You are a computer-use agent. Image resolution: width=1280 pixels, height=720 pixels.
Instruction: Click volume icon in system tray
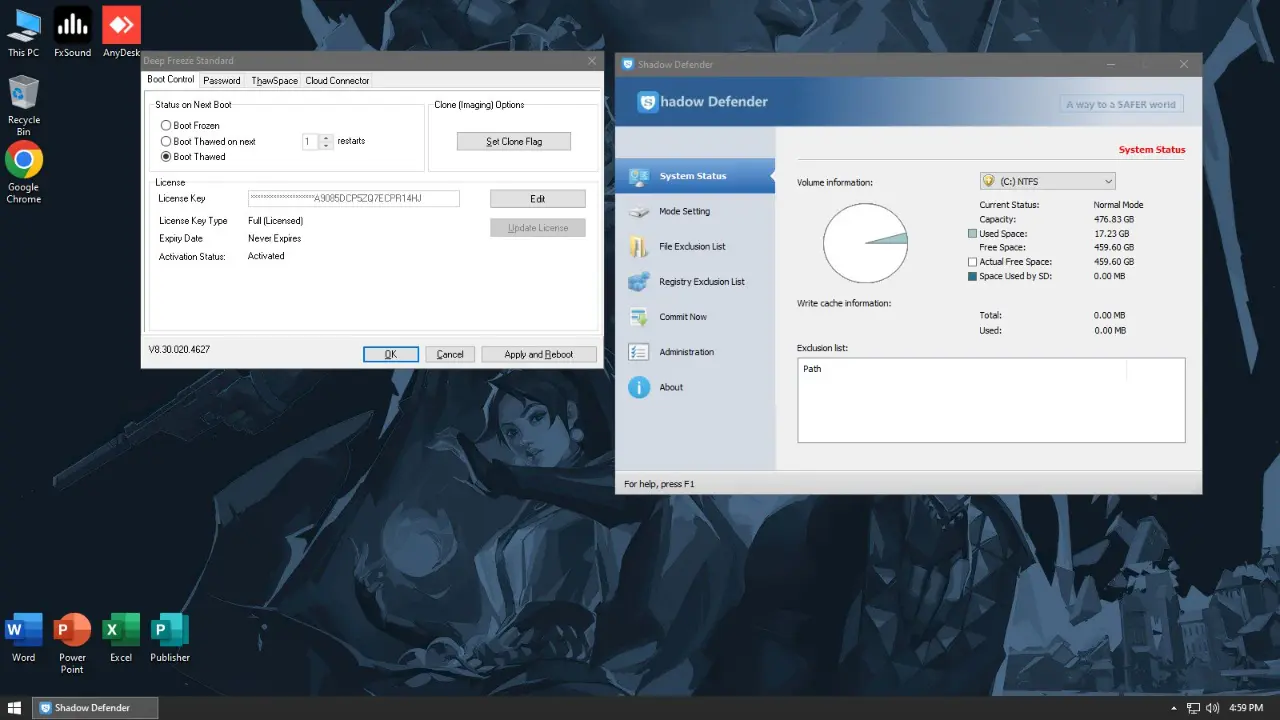[x=1213, y=708]
